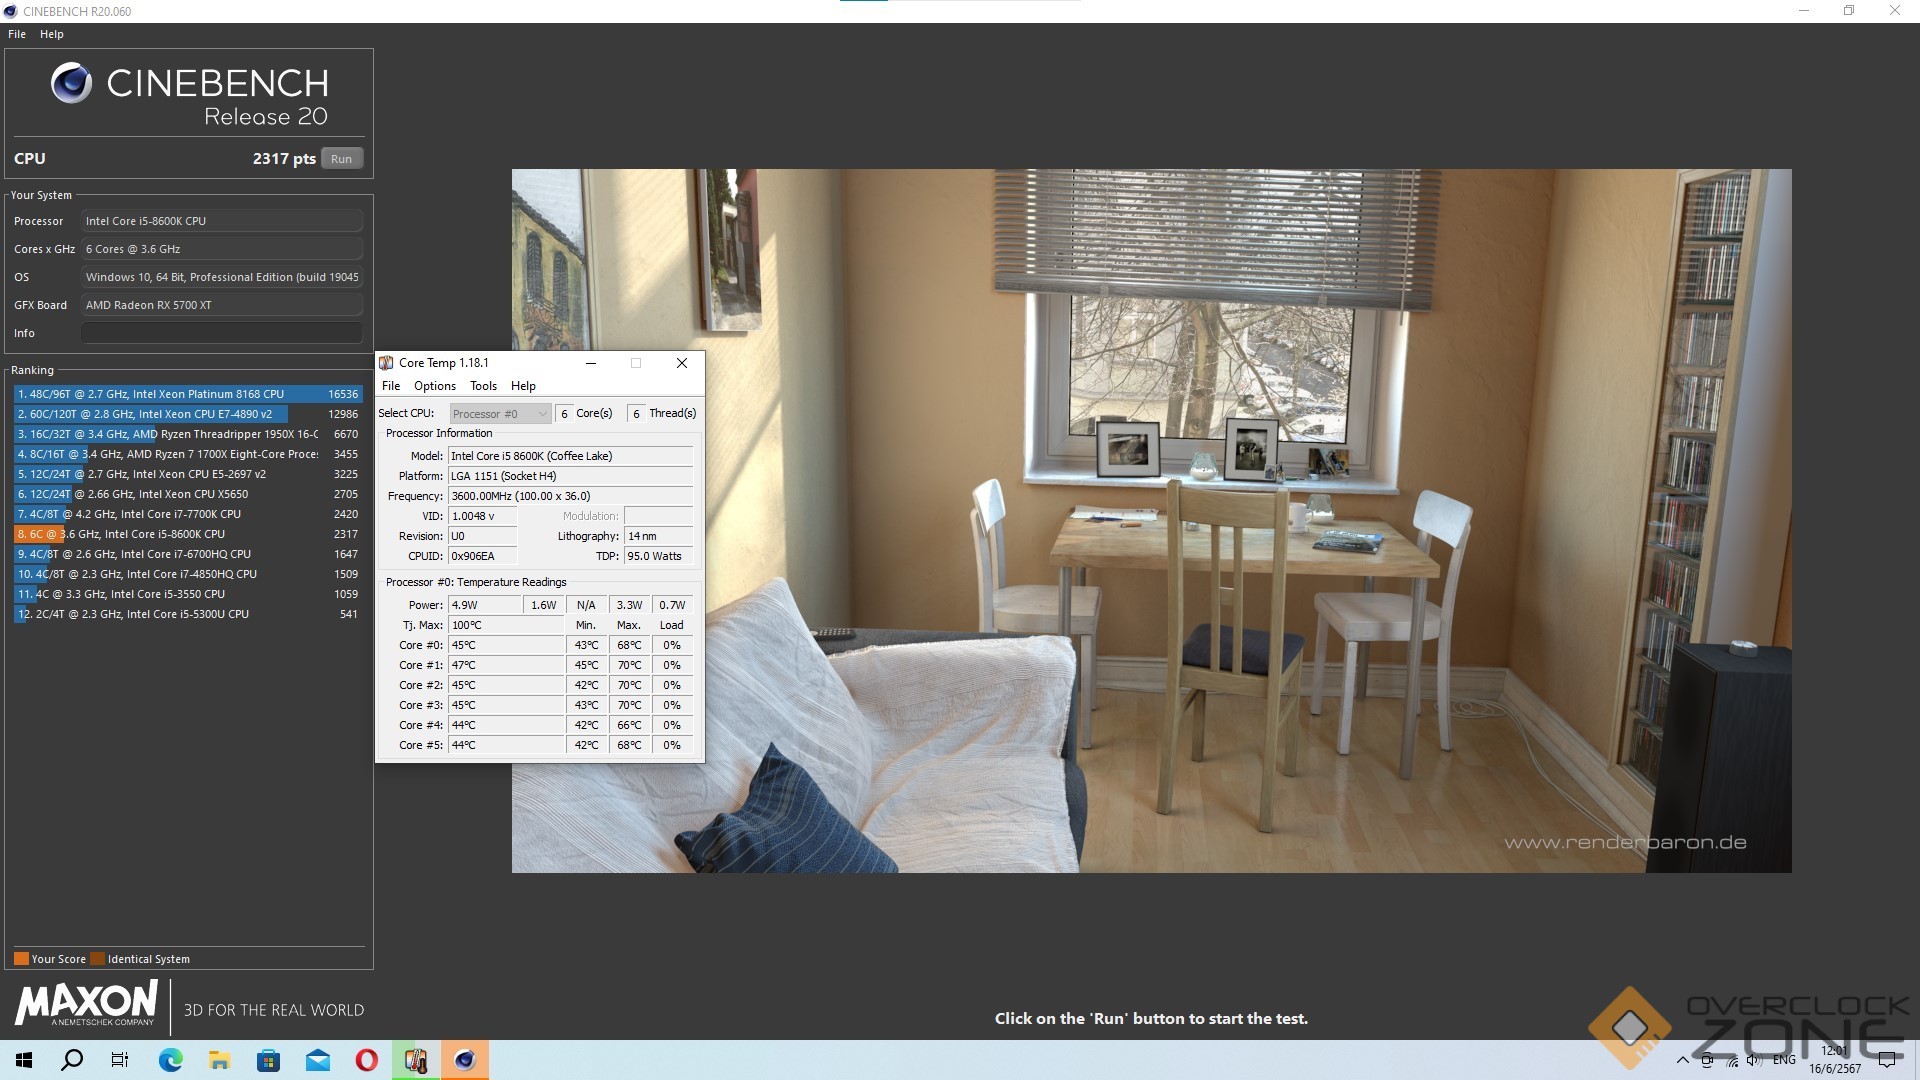Minimize the Core Temp window
Viewport: 1920px width, 1080px height.
[x=591, y=363]
